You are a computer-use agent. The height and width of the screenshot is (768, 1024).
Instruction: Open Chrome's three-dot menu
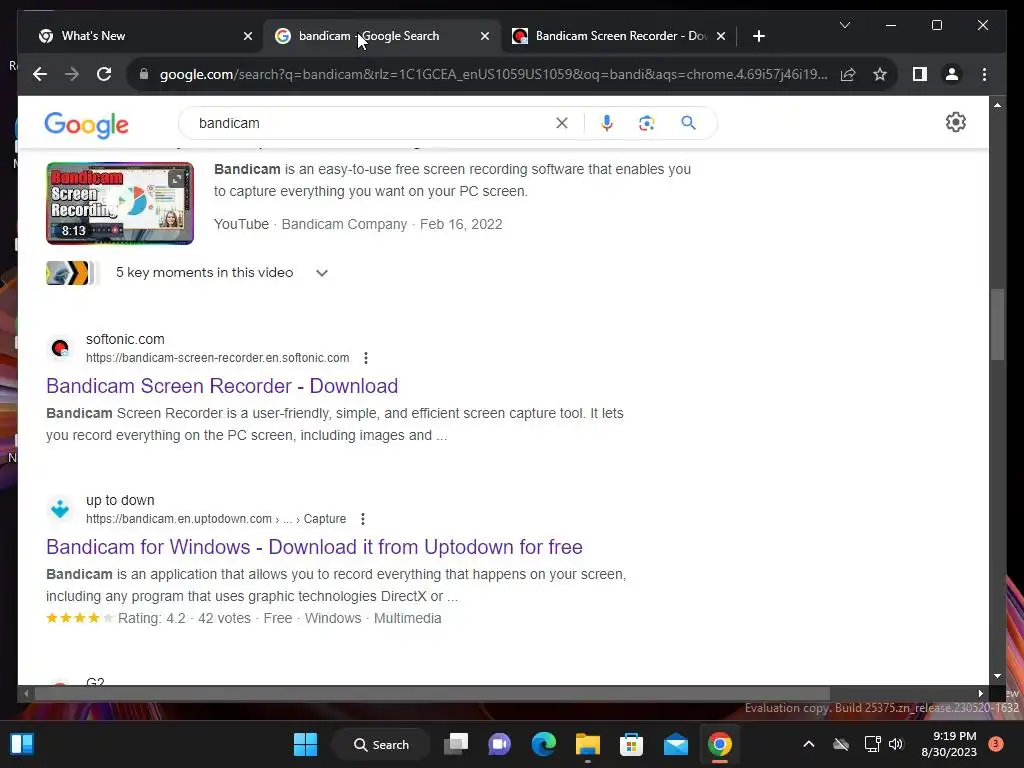click(x=984, y=74)
